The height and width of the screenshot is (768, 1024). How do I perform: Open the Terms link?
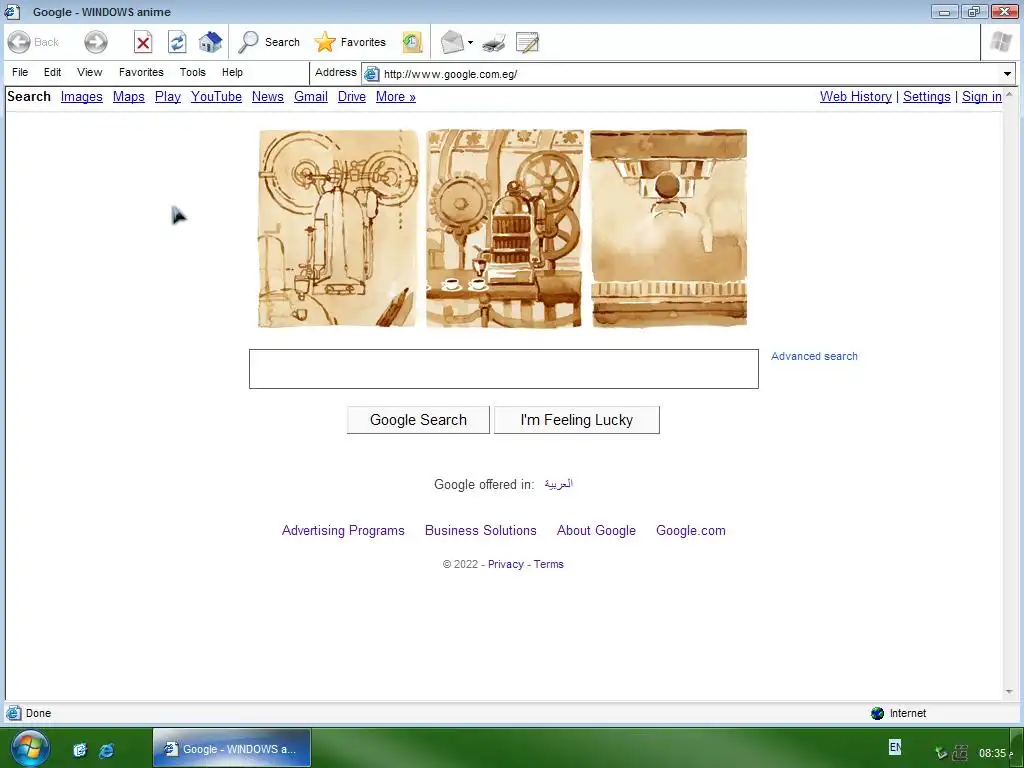[x=549, y=564]
